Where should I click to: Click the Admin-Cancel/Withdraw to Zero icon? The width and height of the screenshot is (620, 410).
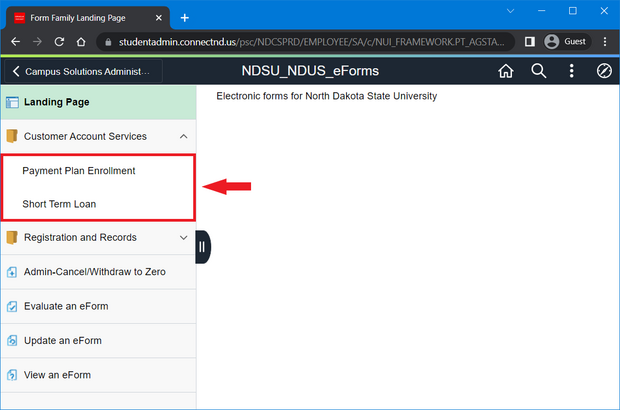point(12,272)
